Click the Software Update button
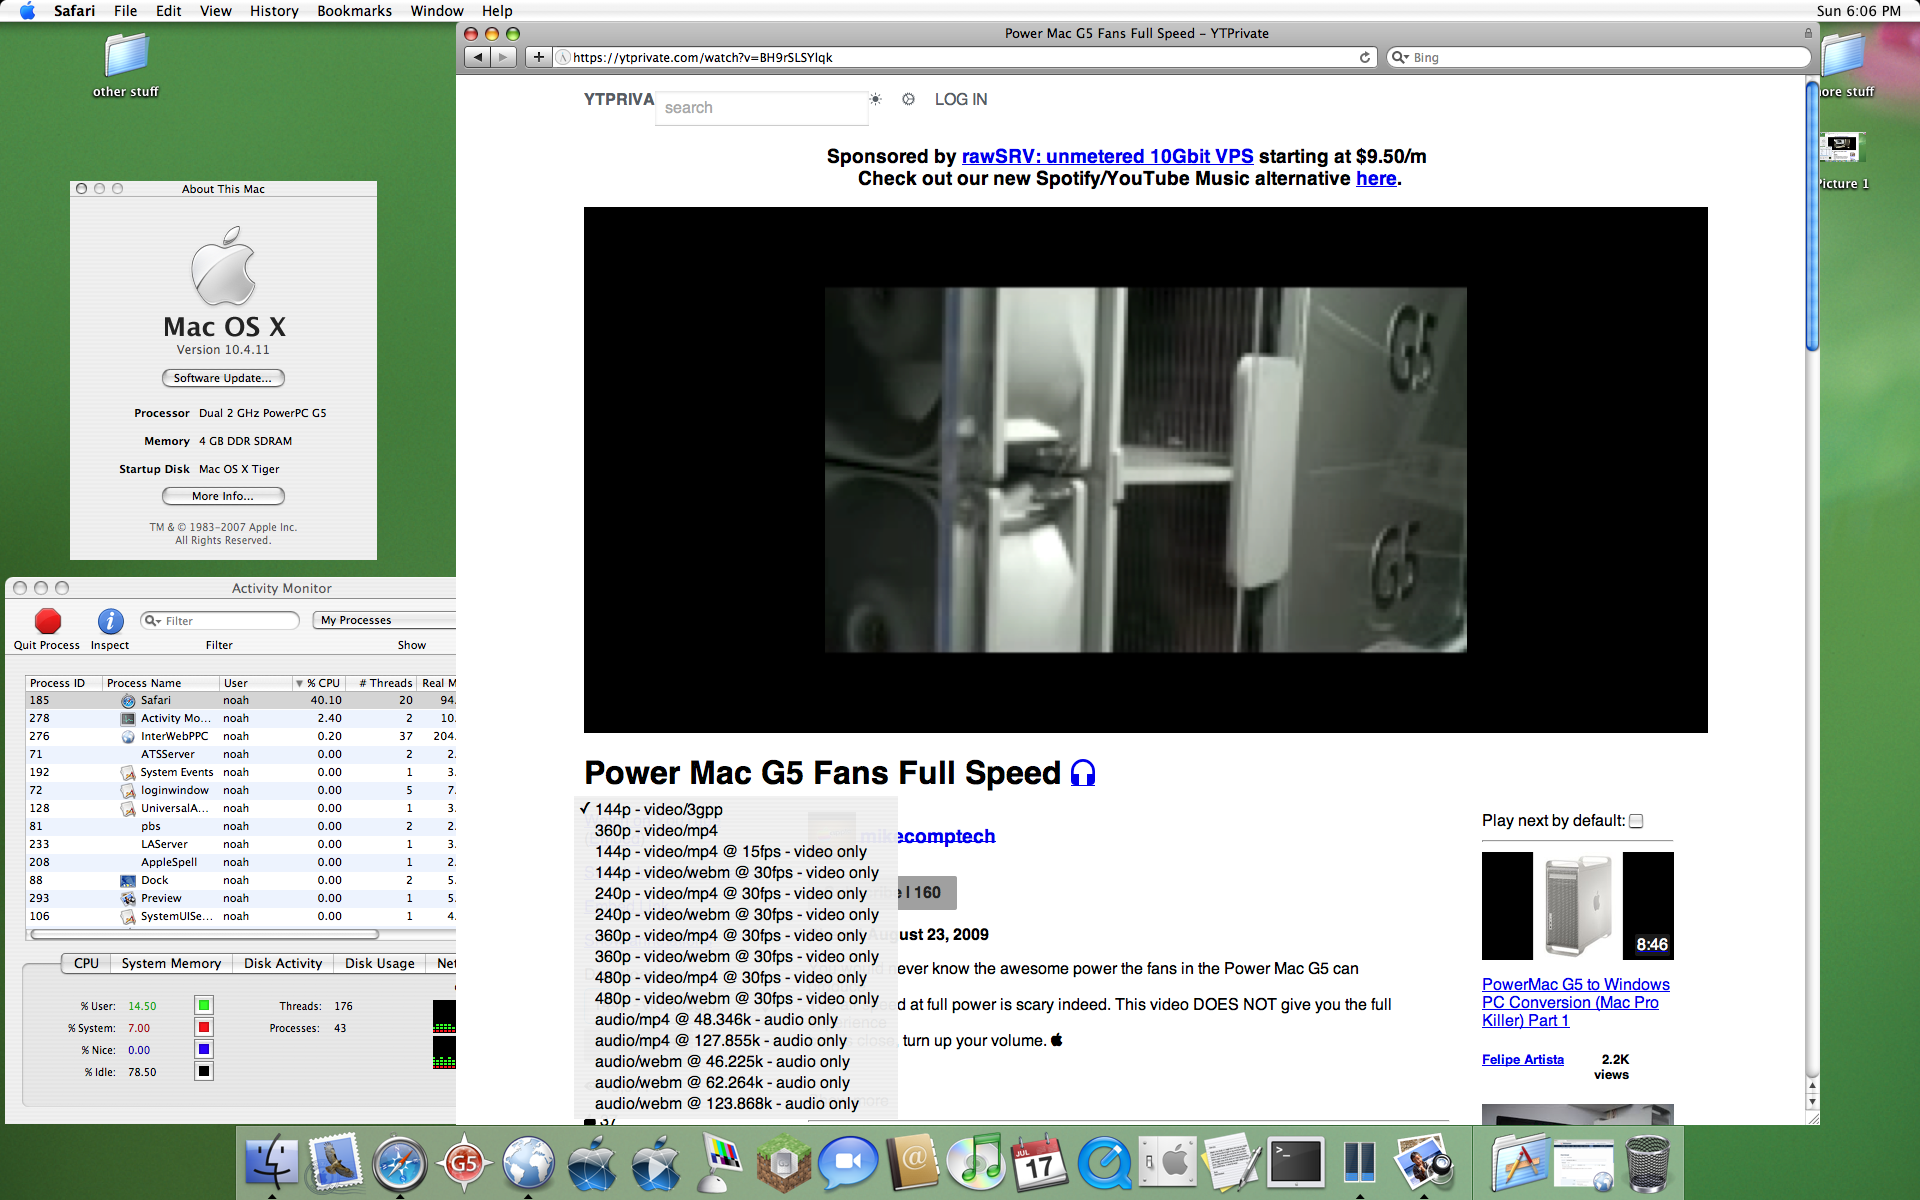 (223, 378)
